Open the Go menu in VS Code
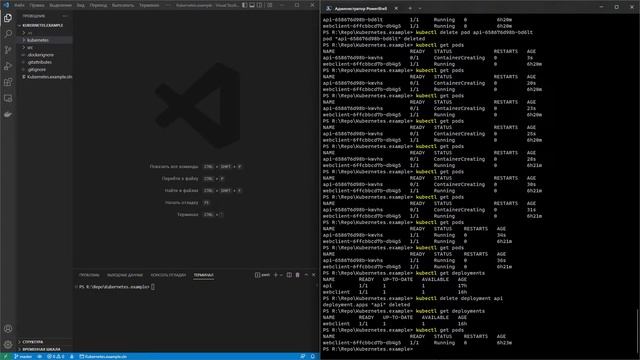The width and height of the screenshot is (640, 360). (x=98, y=5)
